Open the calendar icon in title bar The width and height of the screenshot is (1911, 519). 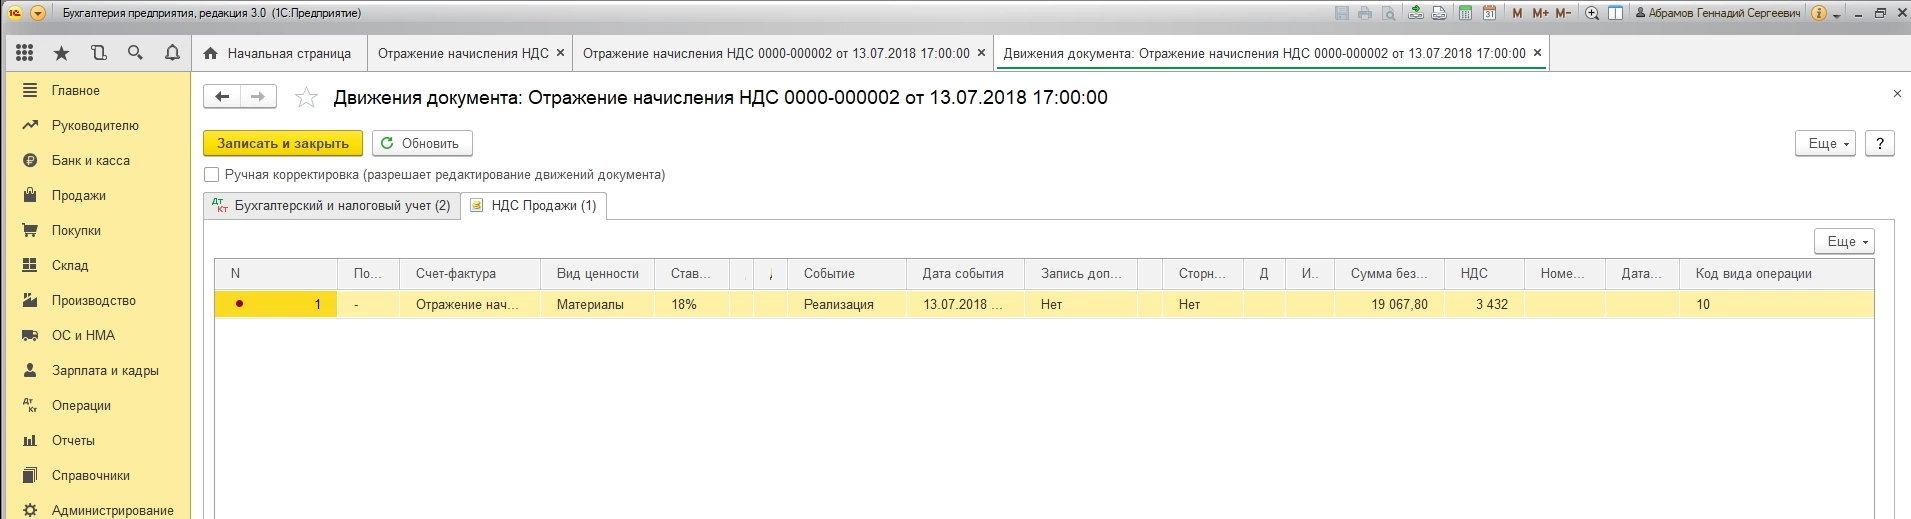1489,14
